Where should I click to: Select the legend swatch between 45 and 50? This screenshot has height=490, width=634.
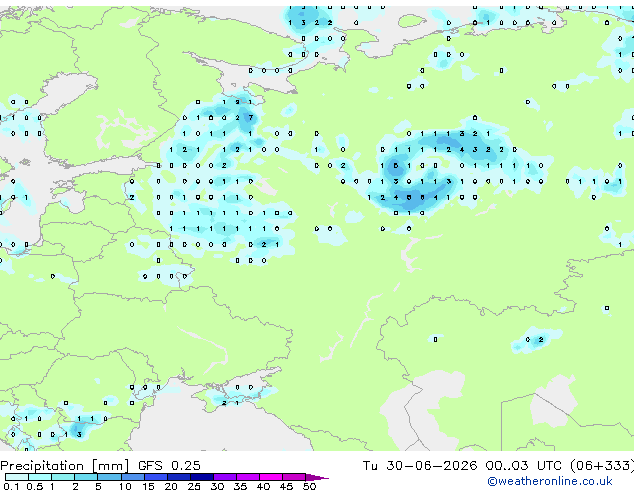[294, 477]
